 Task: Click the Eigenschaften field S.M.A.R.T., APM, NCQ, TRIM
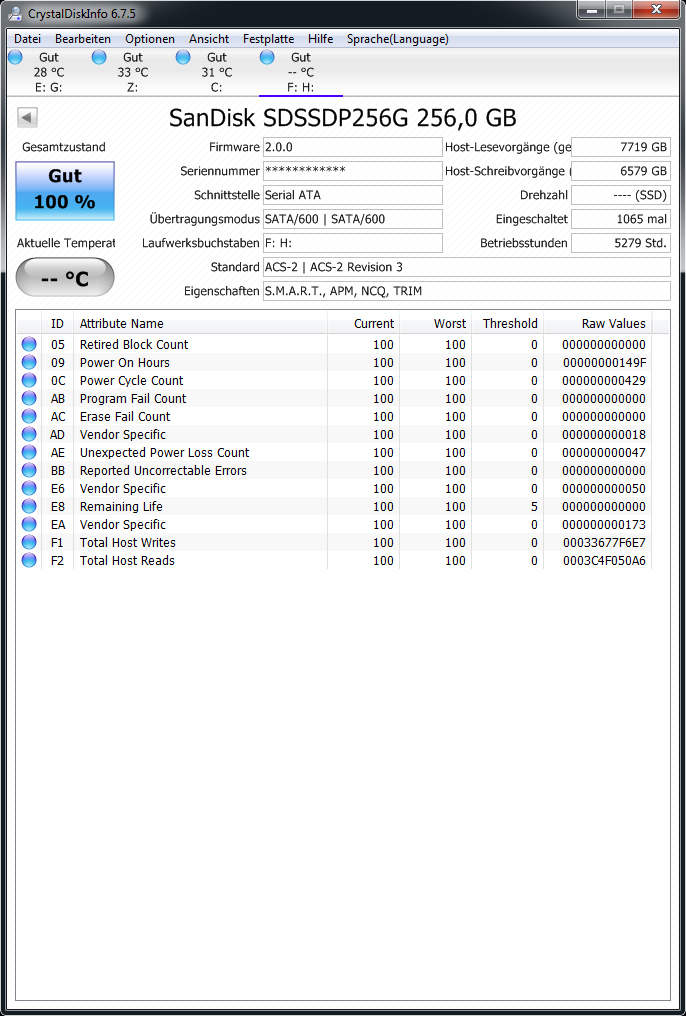pyautogui.click(x=466, y=291)
